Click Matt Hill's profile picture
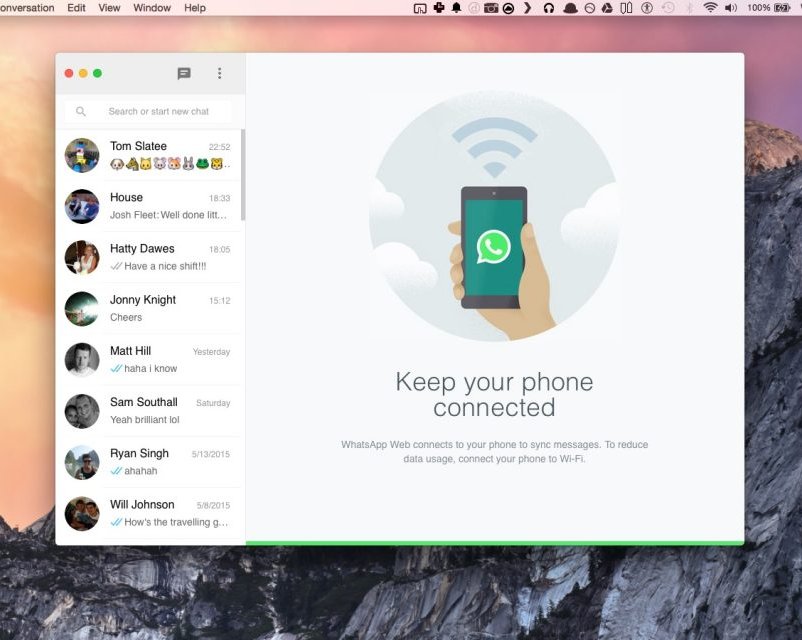Viewport: 802px width, 640px height. [82, 360]
